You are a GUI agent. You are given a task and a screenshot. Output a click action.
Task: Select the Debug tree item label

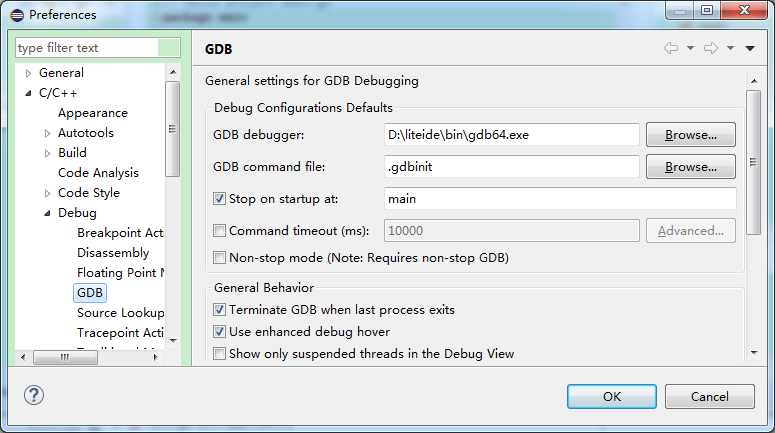click(77, 213)
